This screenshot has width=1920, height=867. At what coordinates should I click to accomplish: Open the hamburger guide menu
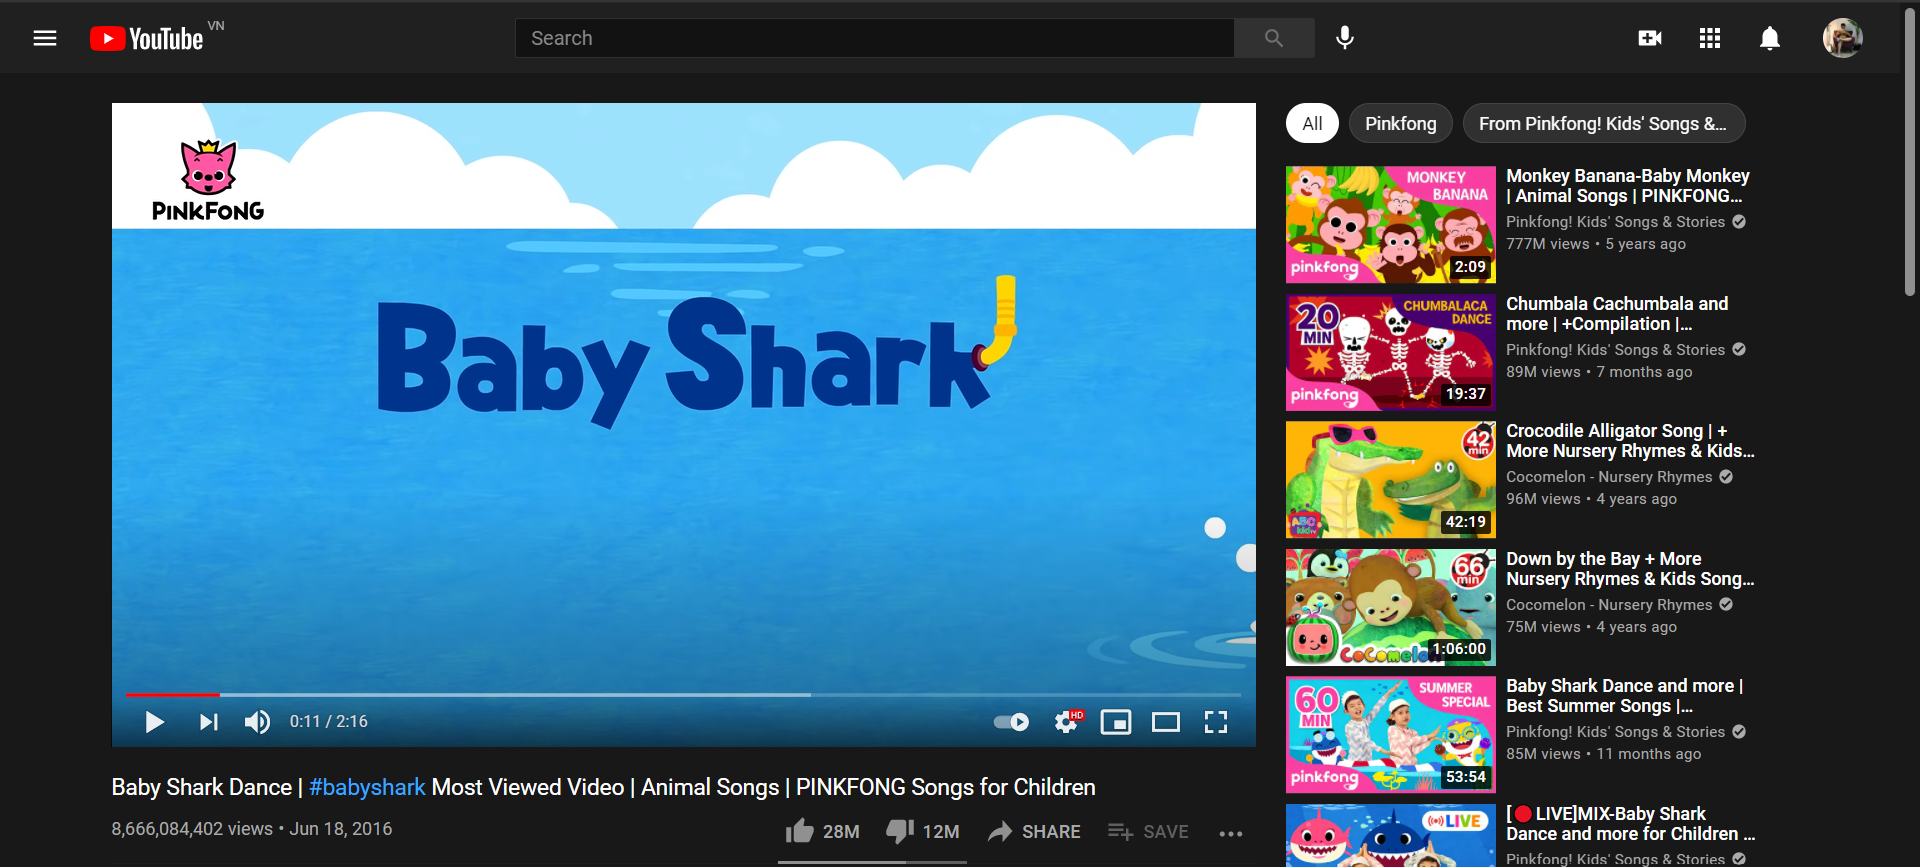pyautogui.click(x=45, y=38)
